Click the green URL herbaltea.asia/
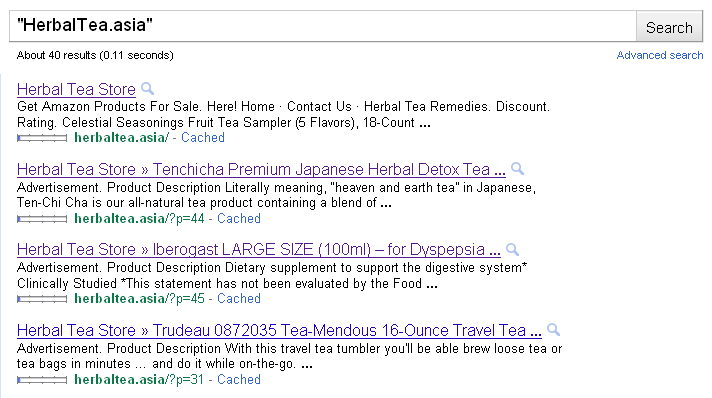The width and height of the screenshot is (712, 398). point(121,137)
